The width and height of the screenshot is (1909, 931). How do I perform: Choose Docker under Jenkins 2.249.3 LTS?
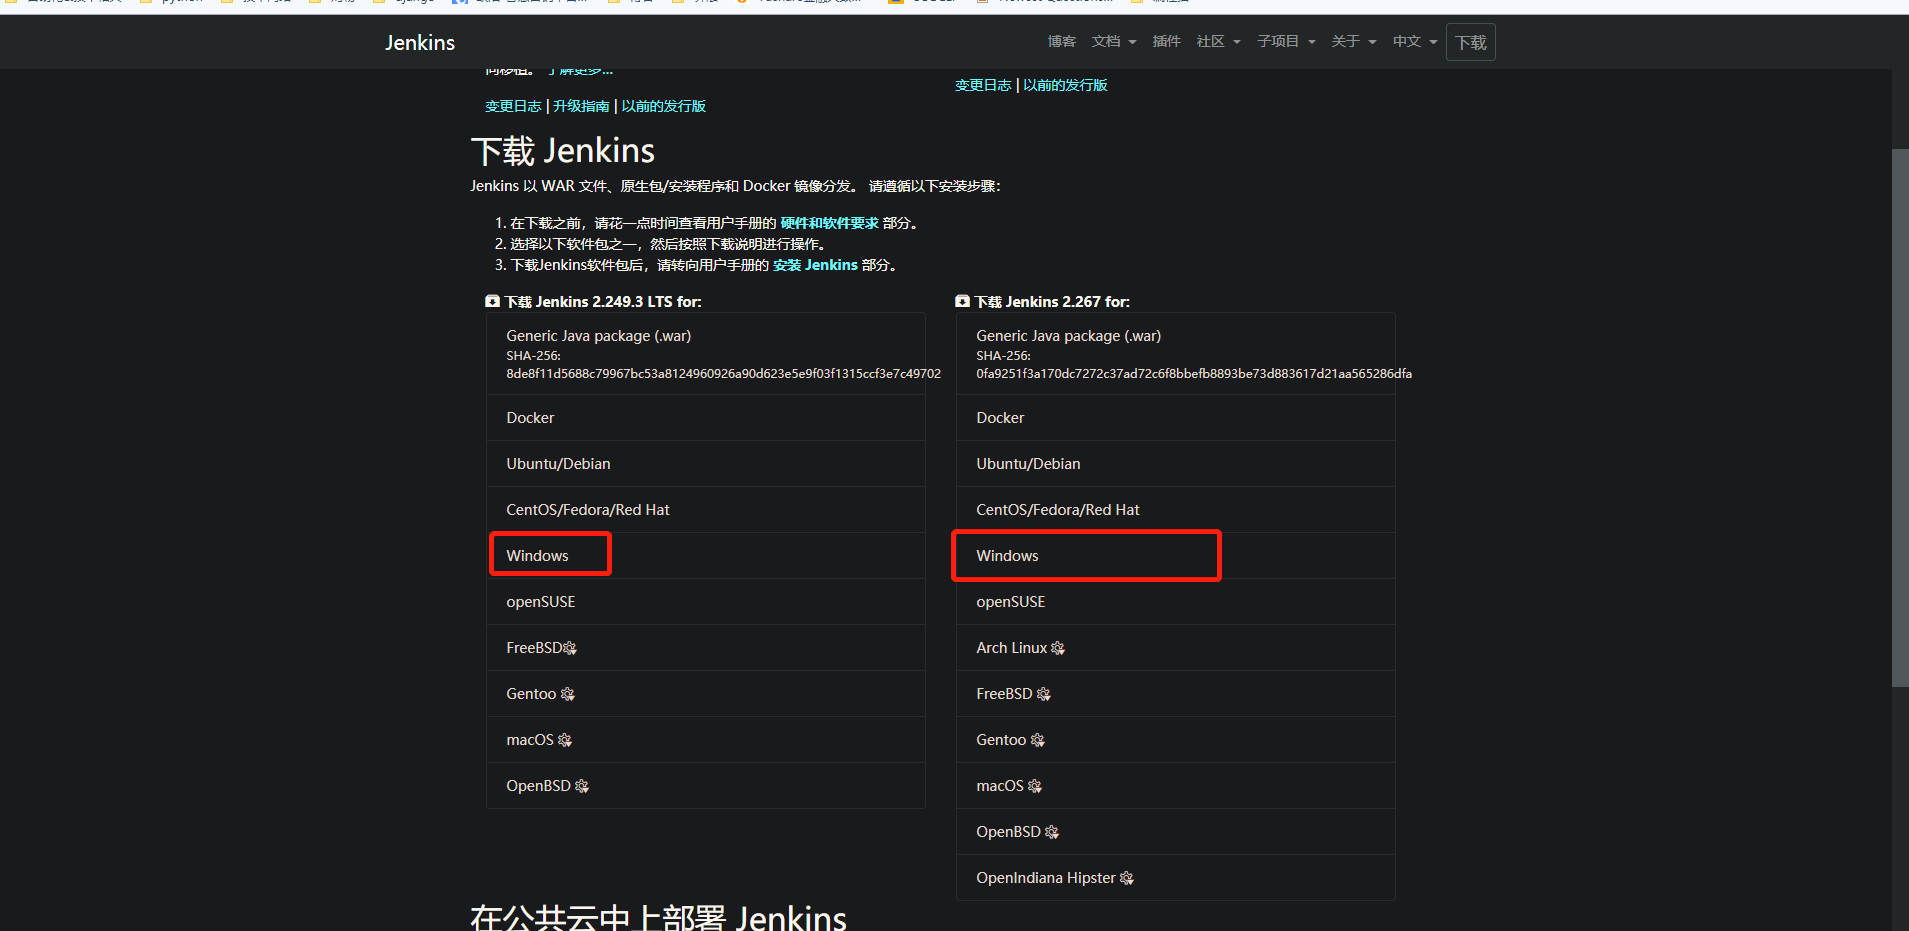click(x=706, y=418)
